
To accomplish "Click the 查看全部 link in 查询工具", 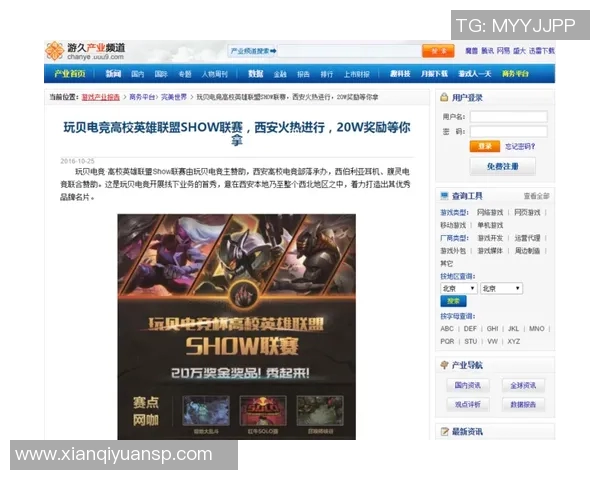I will point(536,196).
